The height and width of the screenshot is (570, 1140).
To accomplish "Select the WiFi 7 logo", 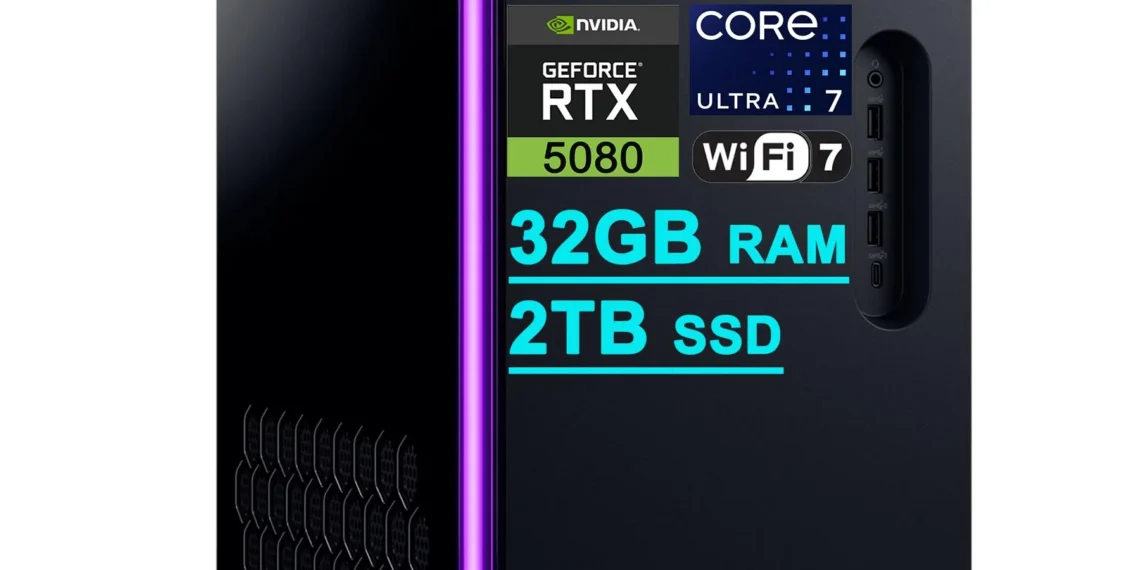I will [x=771, y=156].
